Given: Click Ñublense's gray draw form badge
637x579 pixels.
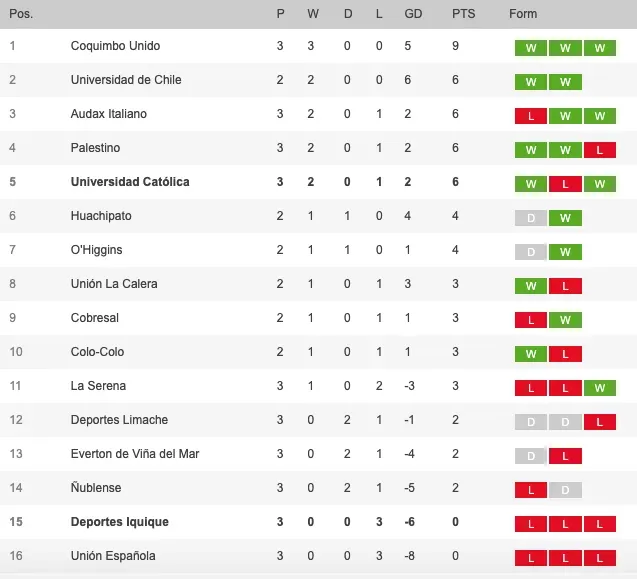Looking at the screenshot, I should pos(565,490).
